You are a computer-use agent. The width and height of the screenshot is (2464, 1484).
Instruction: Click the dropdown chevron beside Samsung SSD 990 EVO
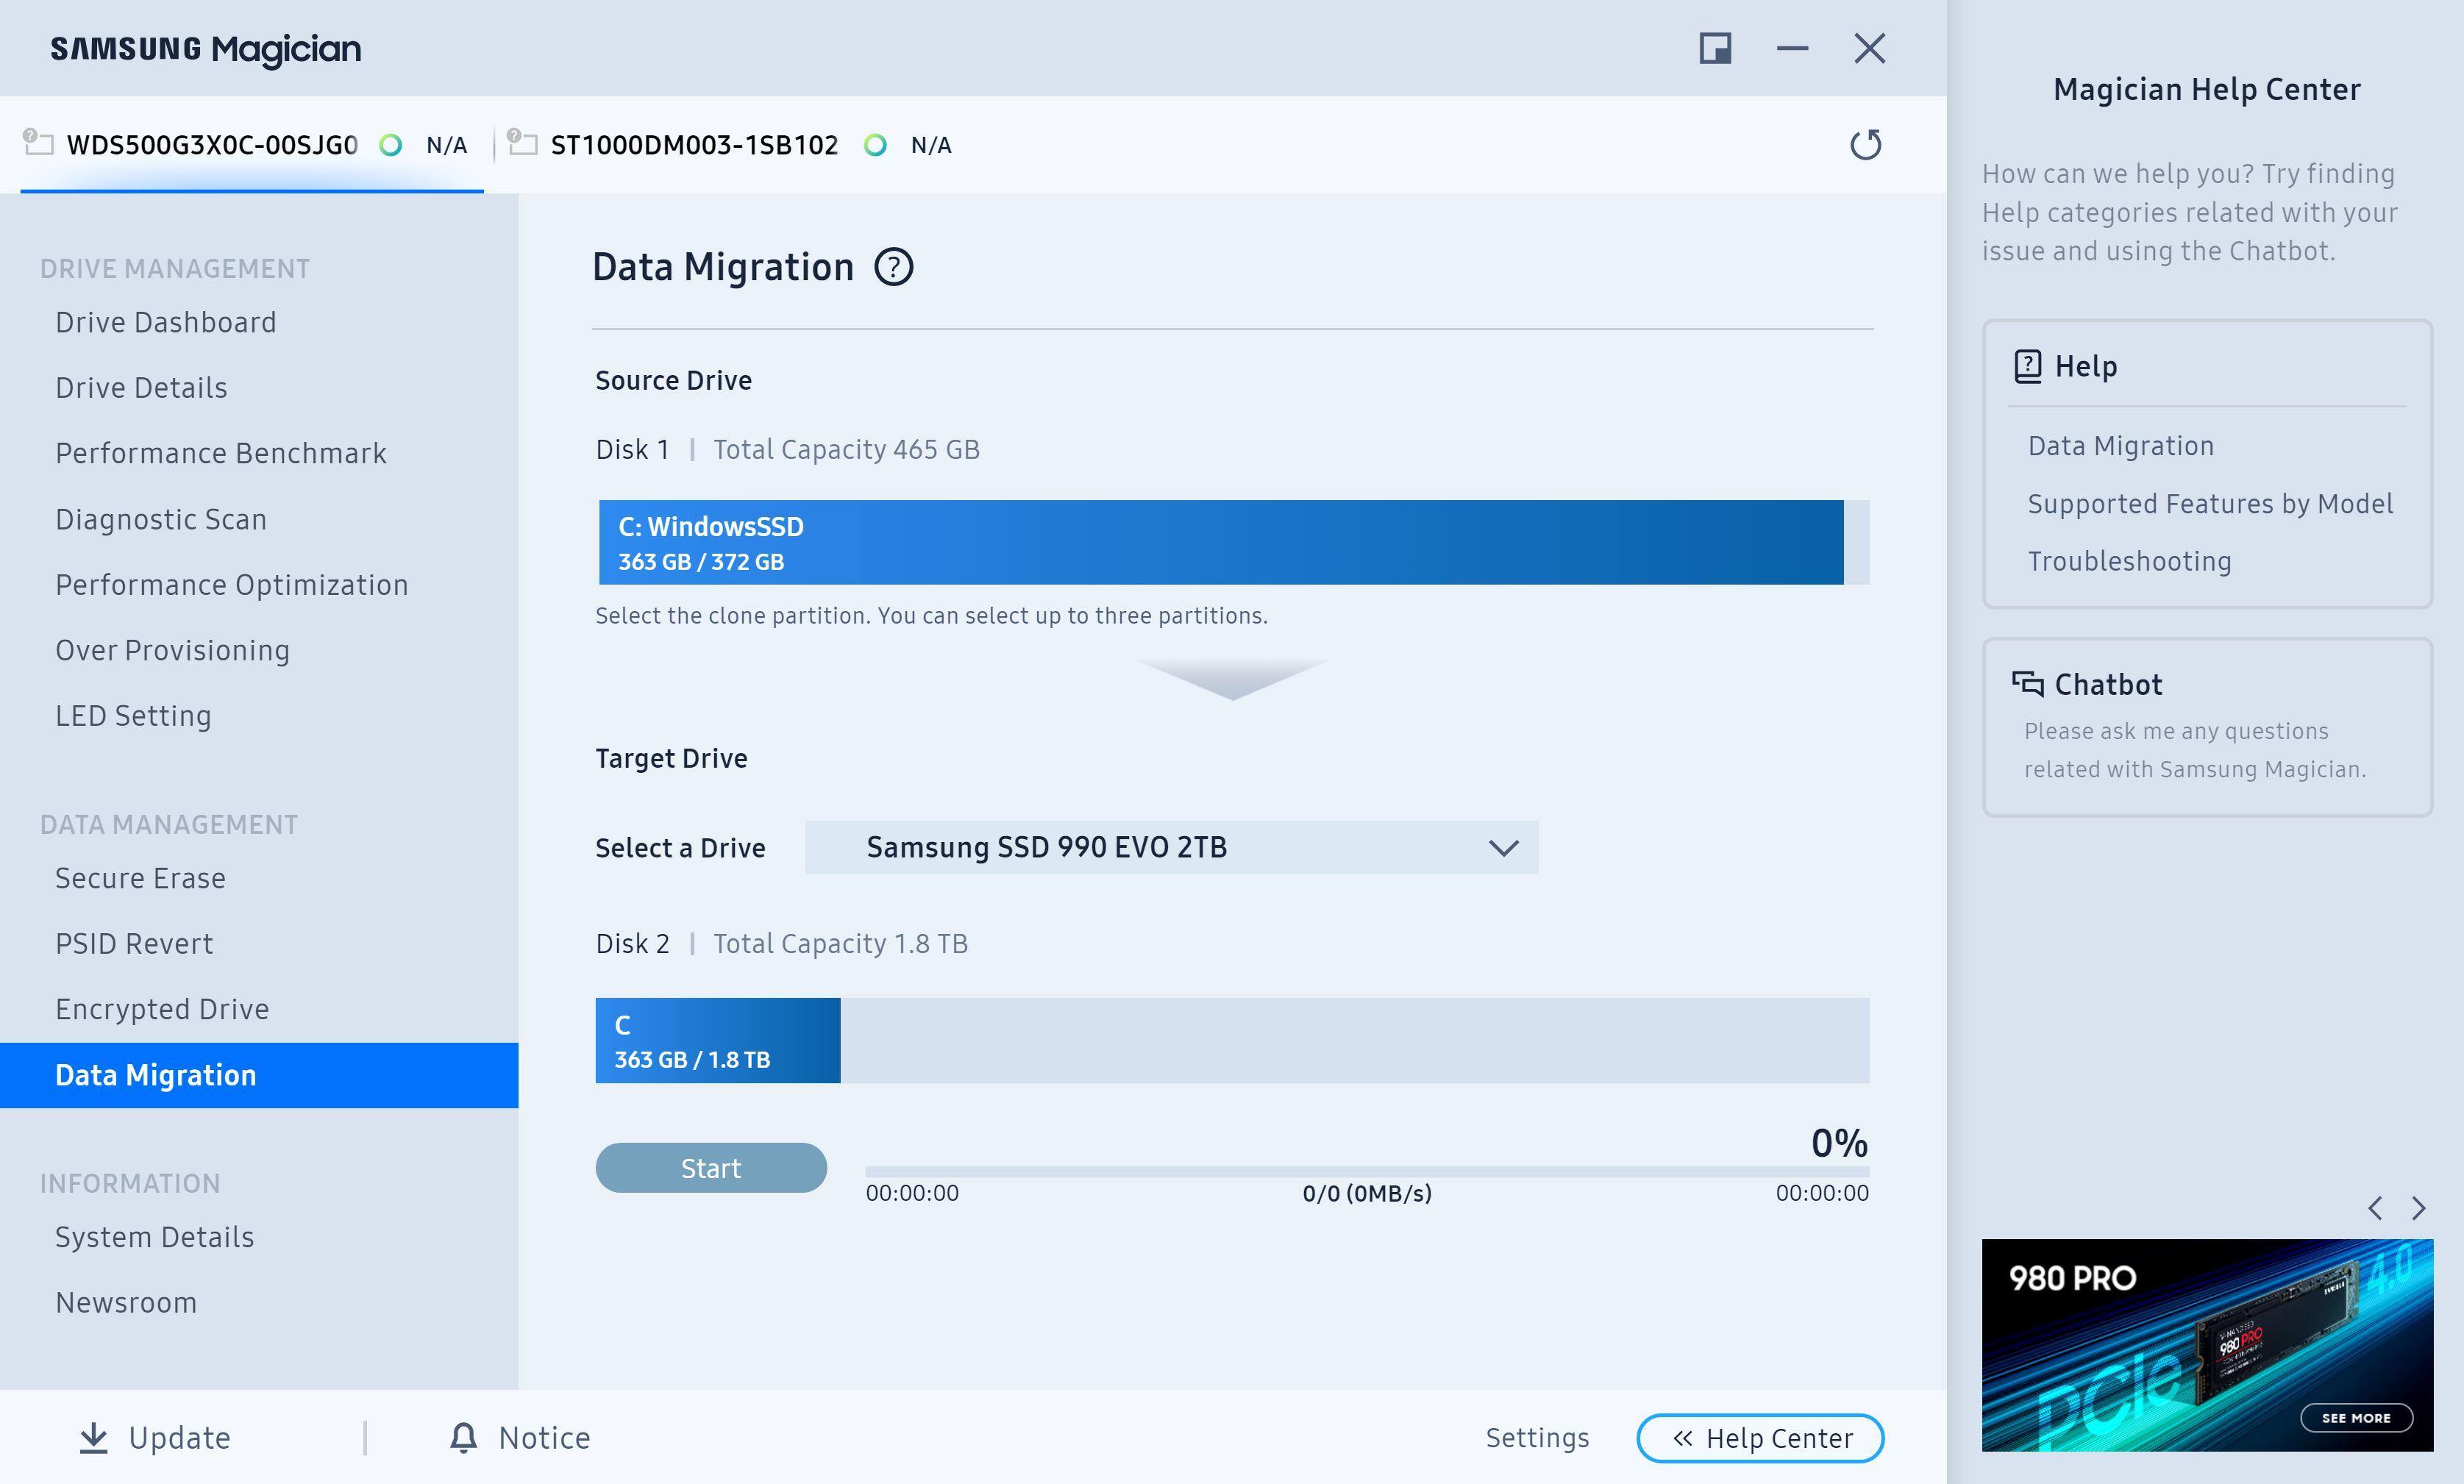click(x=1503, y=848)
